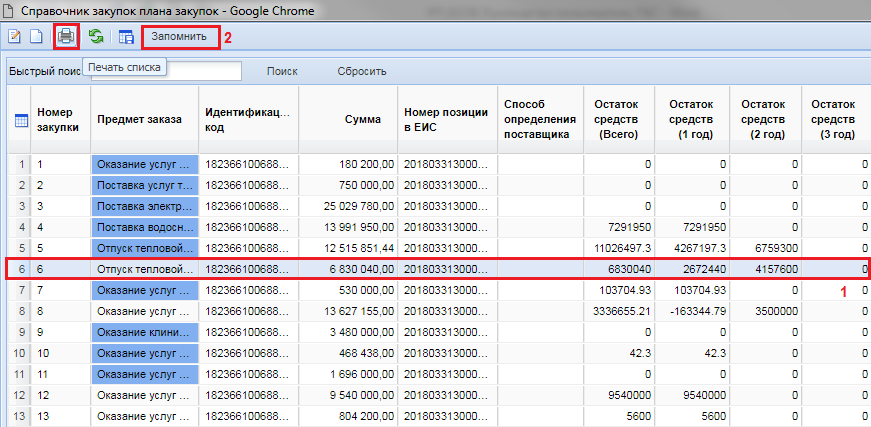Screen dimensions: 871x427
Task: Click the Сбросить button
Action: pyautogui.click(x=361, y=71)
